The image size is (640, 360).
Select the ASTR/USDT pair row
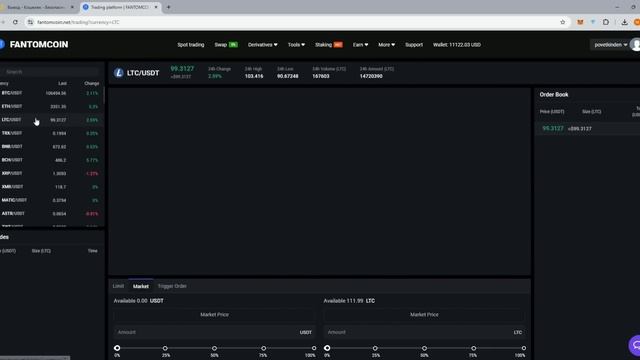pyautogui.click(x=51, y=213)
